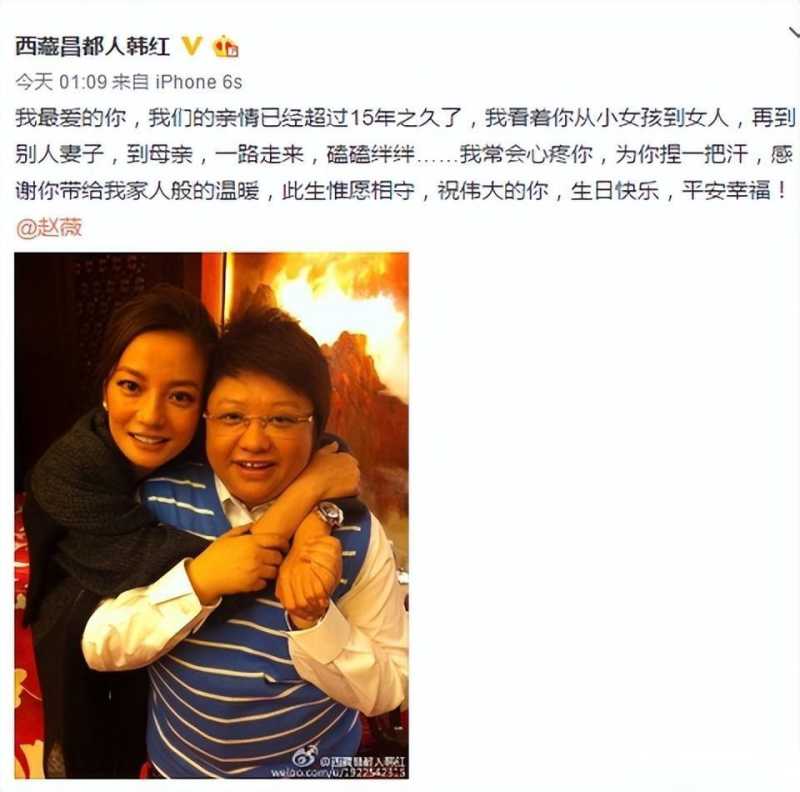Image resolution: width=800 pixels, height=792 pixels.
Task: Click the weibo.com/u watermark URL text
Action: pos(337,772)
